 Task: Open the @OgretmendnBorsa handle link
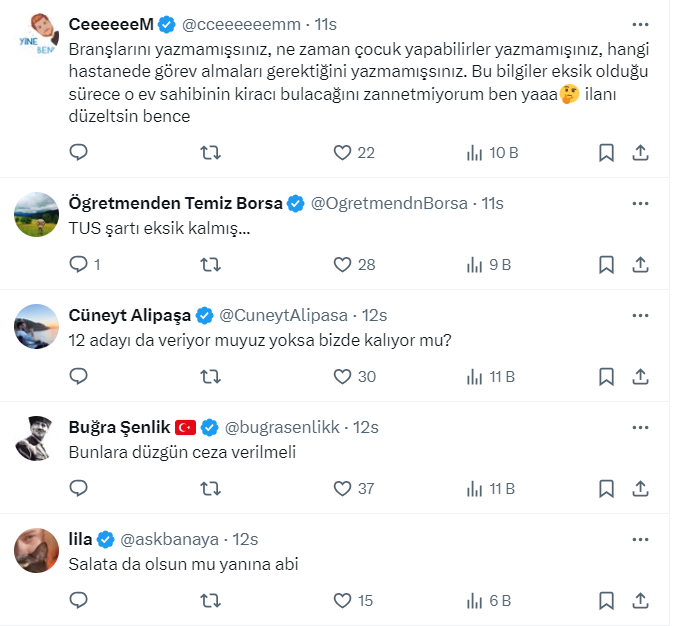click(x=389, y=203)
